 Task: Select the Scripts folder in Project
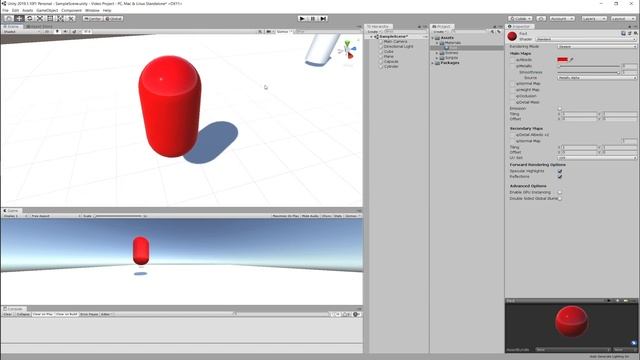pyautogui.click(x=451, y=58)
